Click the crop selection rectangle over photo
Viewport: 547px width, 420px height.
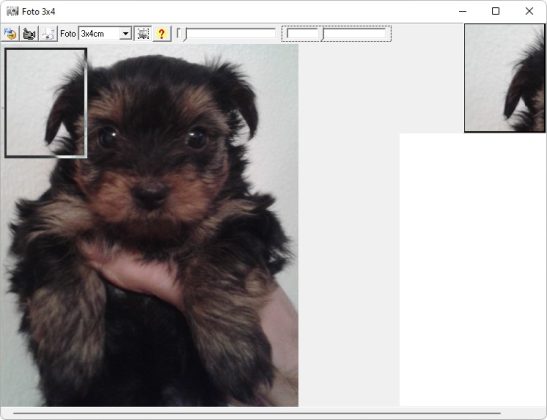point(46,103)
